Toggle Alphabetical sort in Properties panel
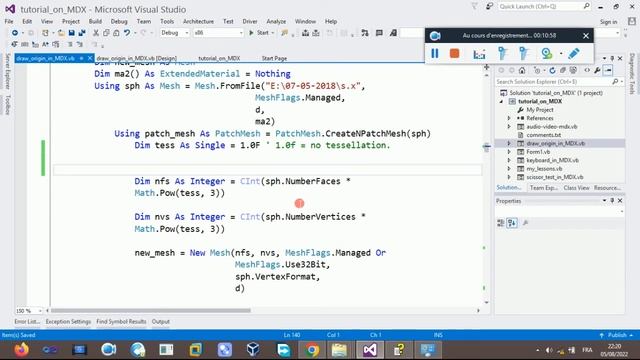Viewport: 640px width, 360px height. click(512, 223)
